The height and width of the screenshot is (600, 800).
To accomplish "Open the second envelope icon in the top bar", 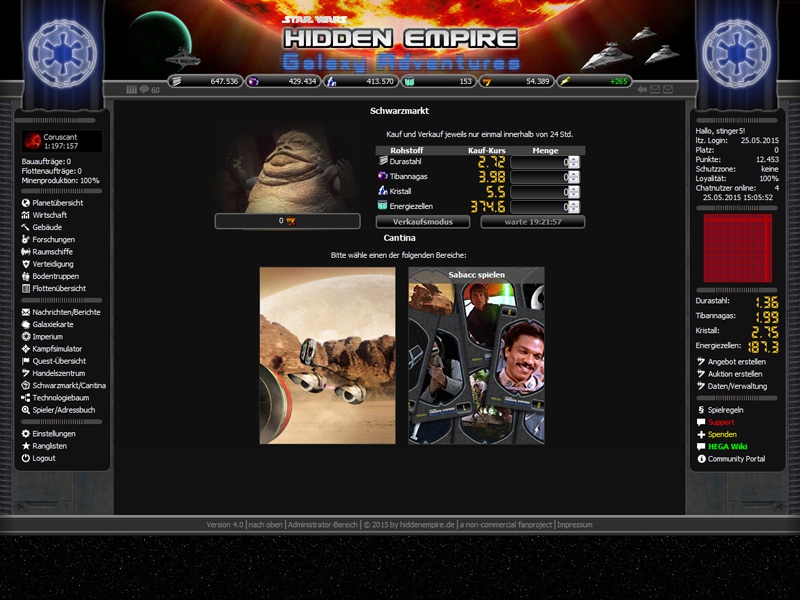I will pyautogui.click(x=668, y=89).
